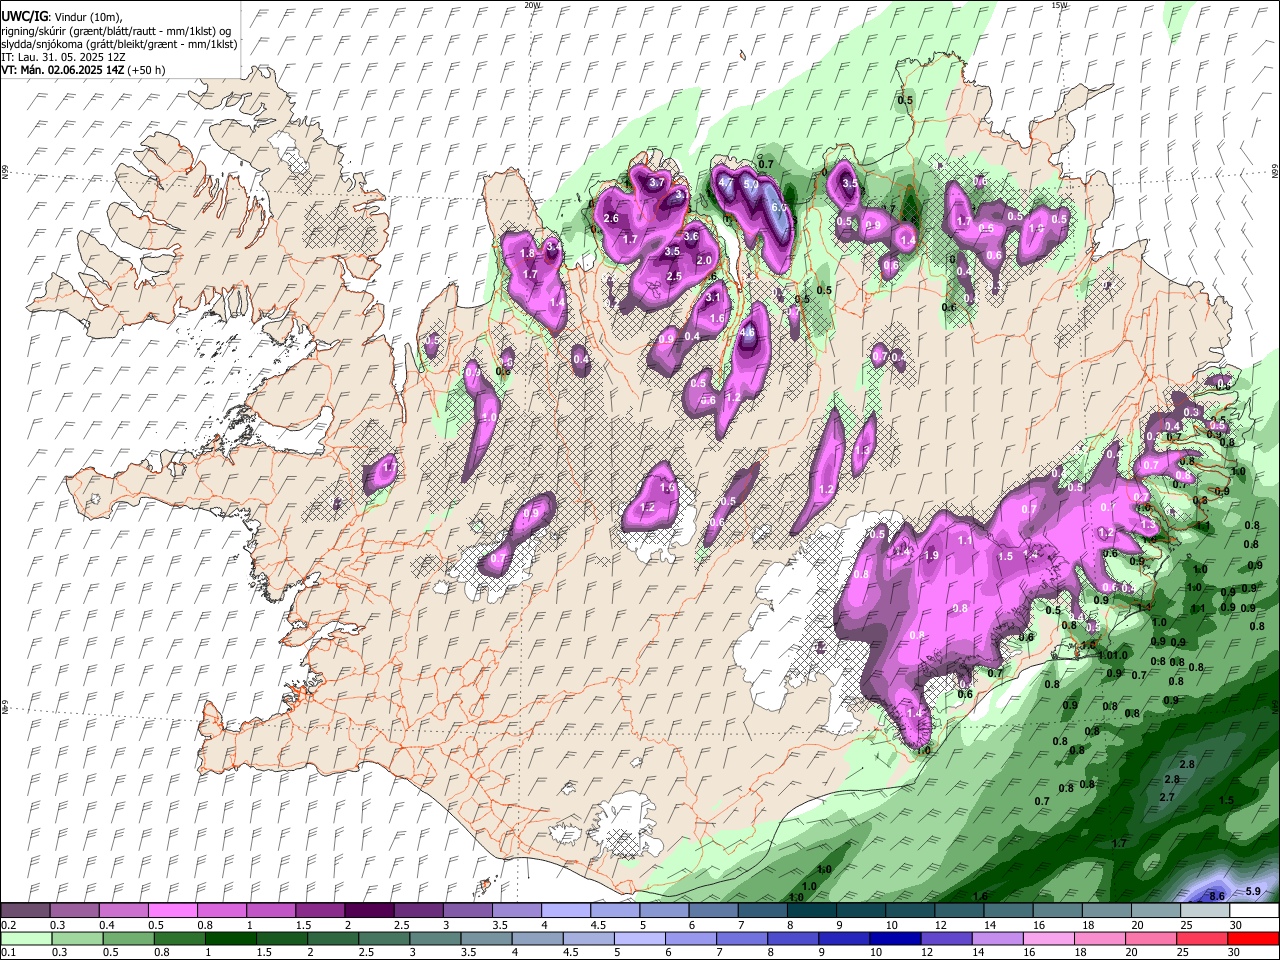This screenshot has width=1280, height=960.
Task: Click the palest green lower swatch at 0.1
Action: 26,938
